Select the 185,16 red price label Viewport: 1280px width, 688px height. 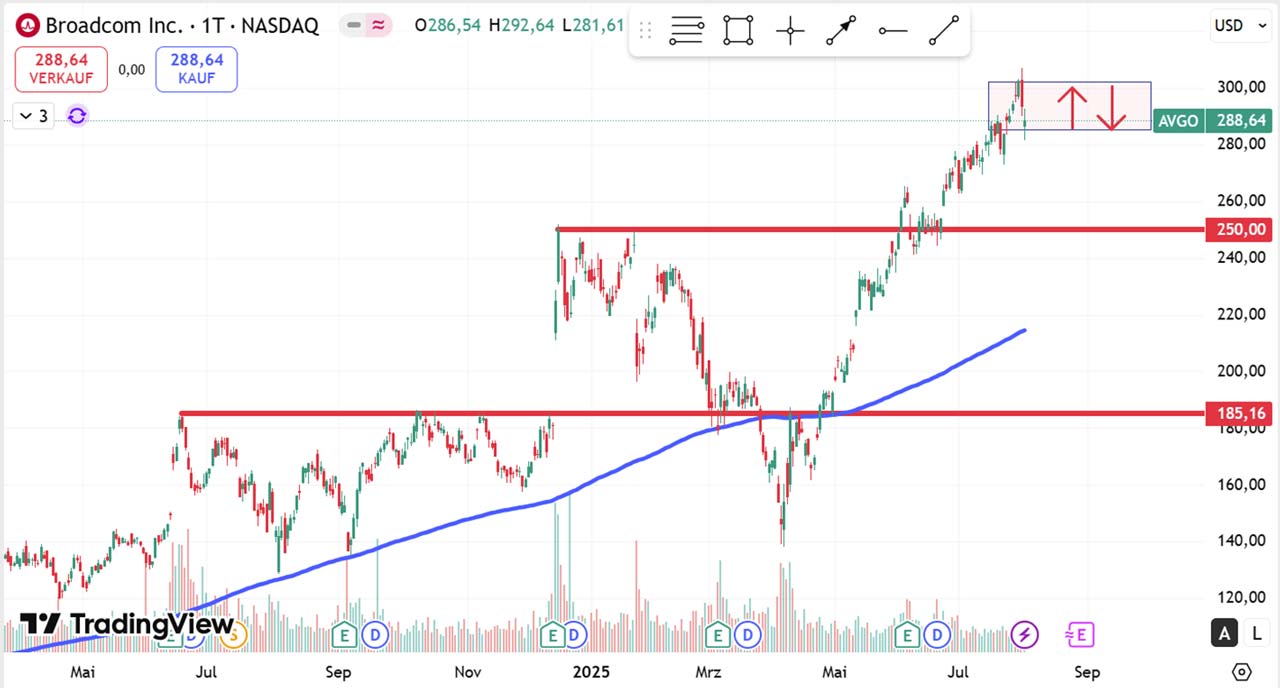coord(1238,413)
